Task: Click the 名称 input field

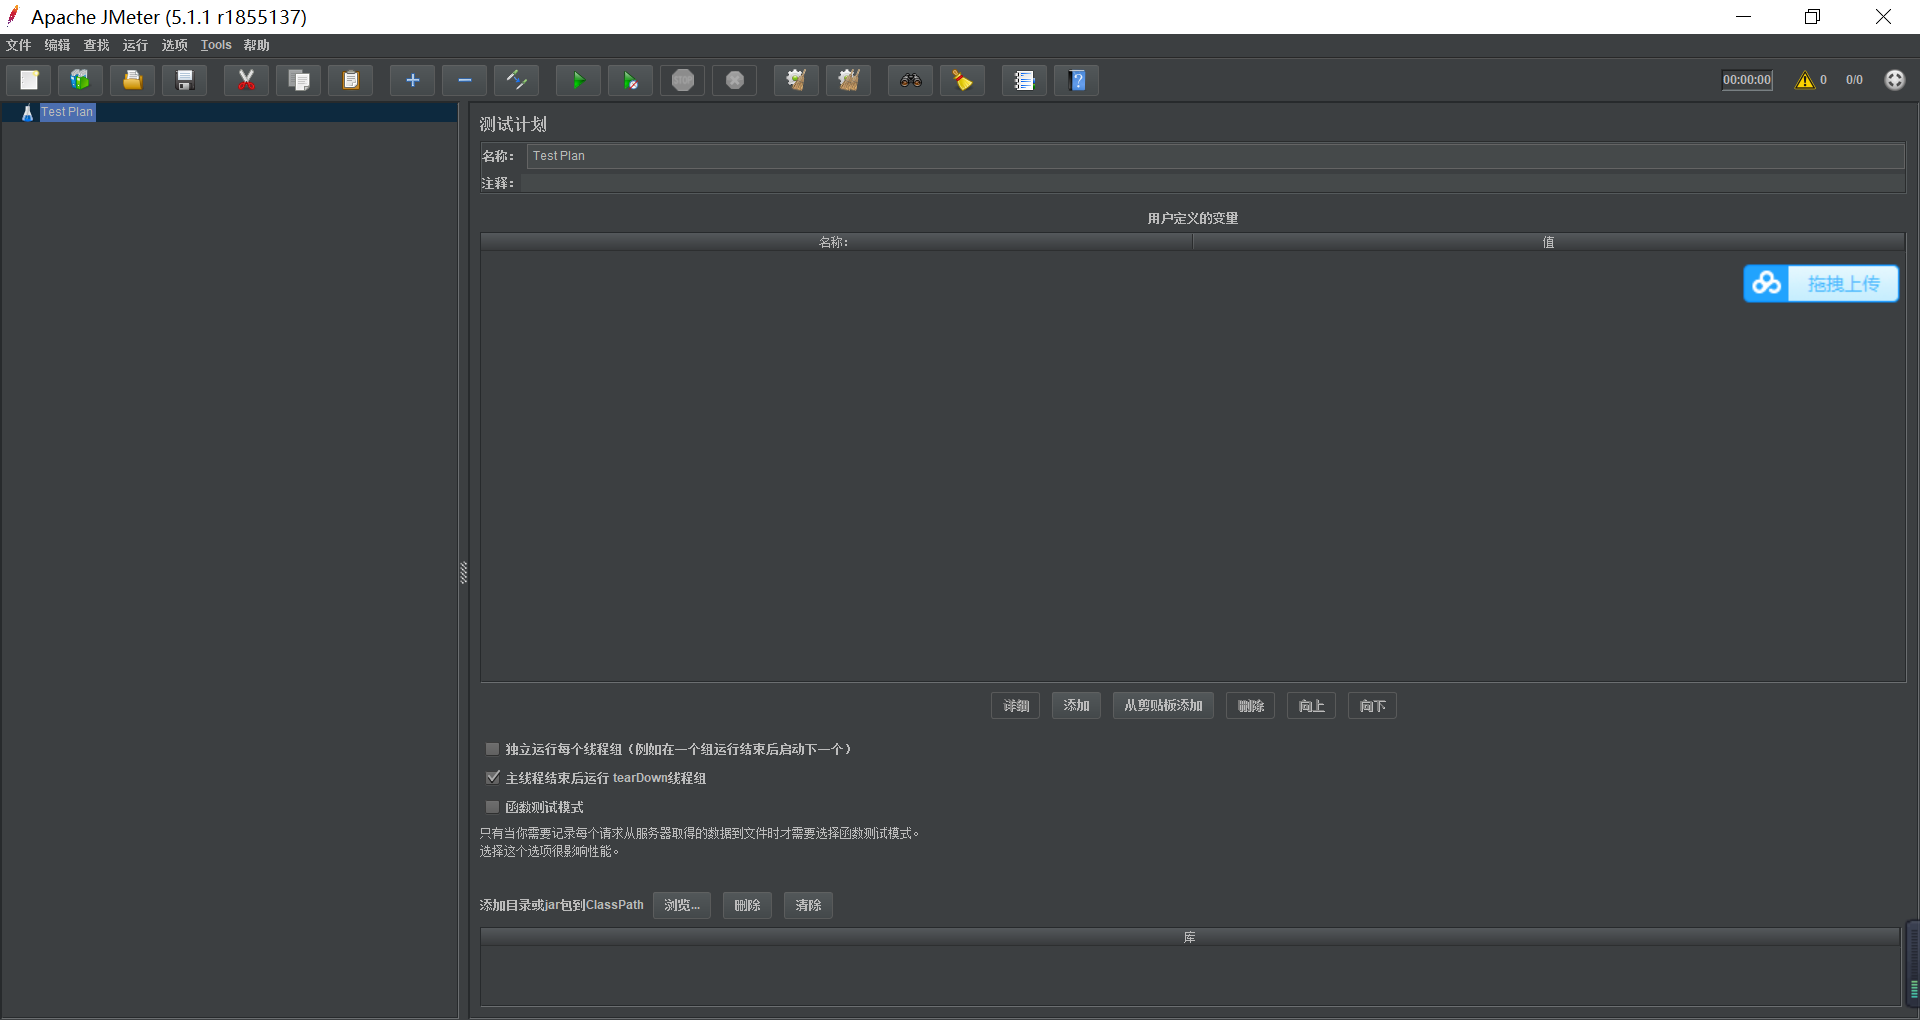Action: (1215, 156)
